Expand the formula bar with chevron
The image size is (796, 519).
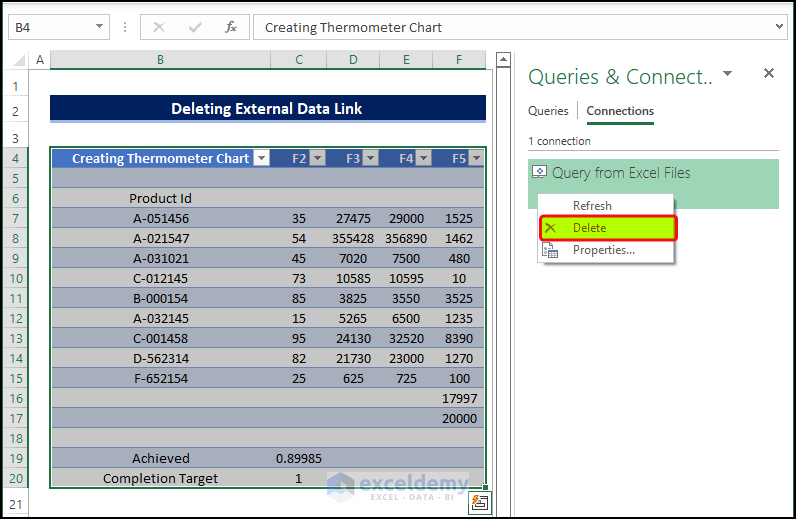click(780, 27)
